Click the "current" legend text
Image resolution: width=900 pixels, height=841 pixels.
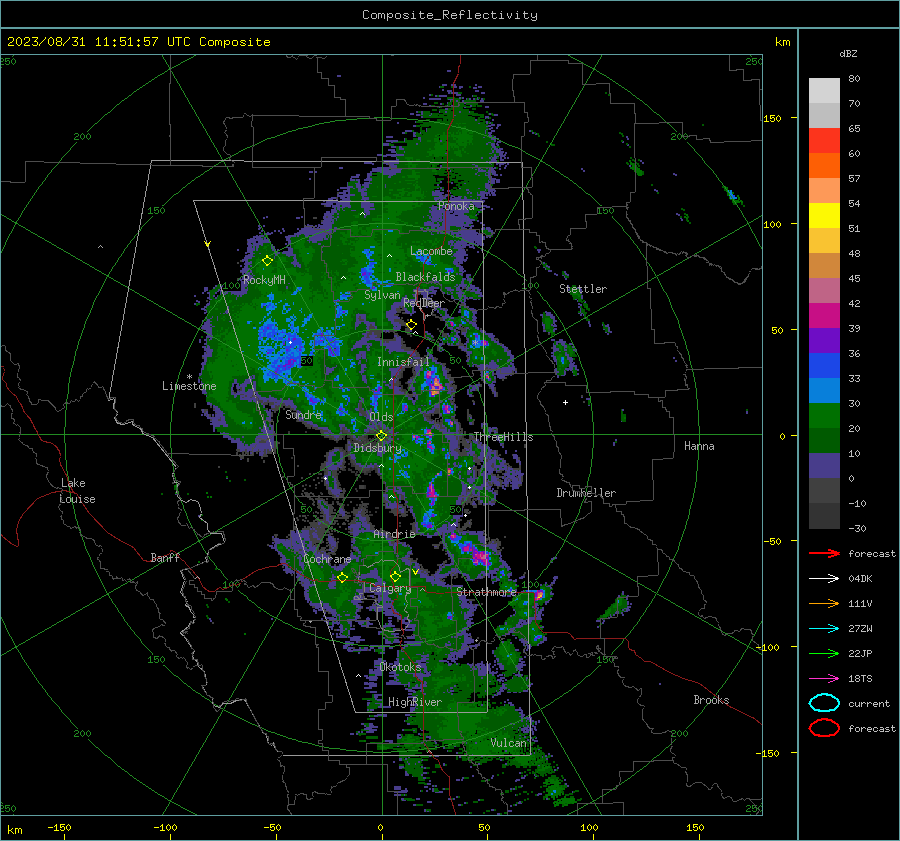click(869, 703)
